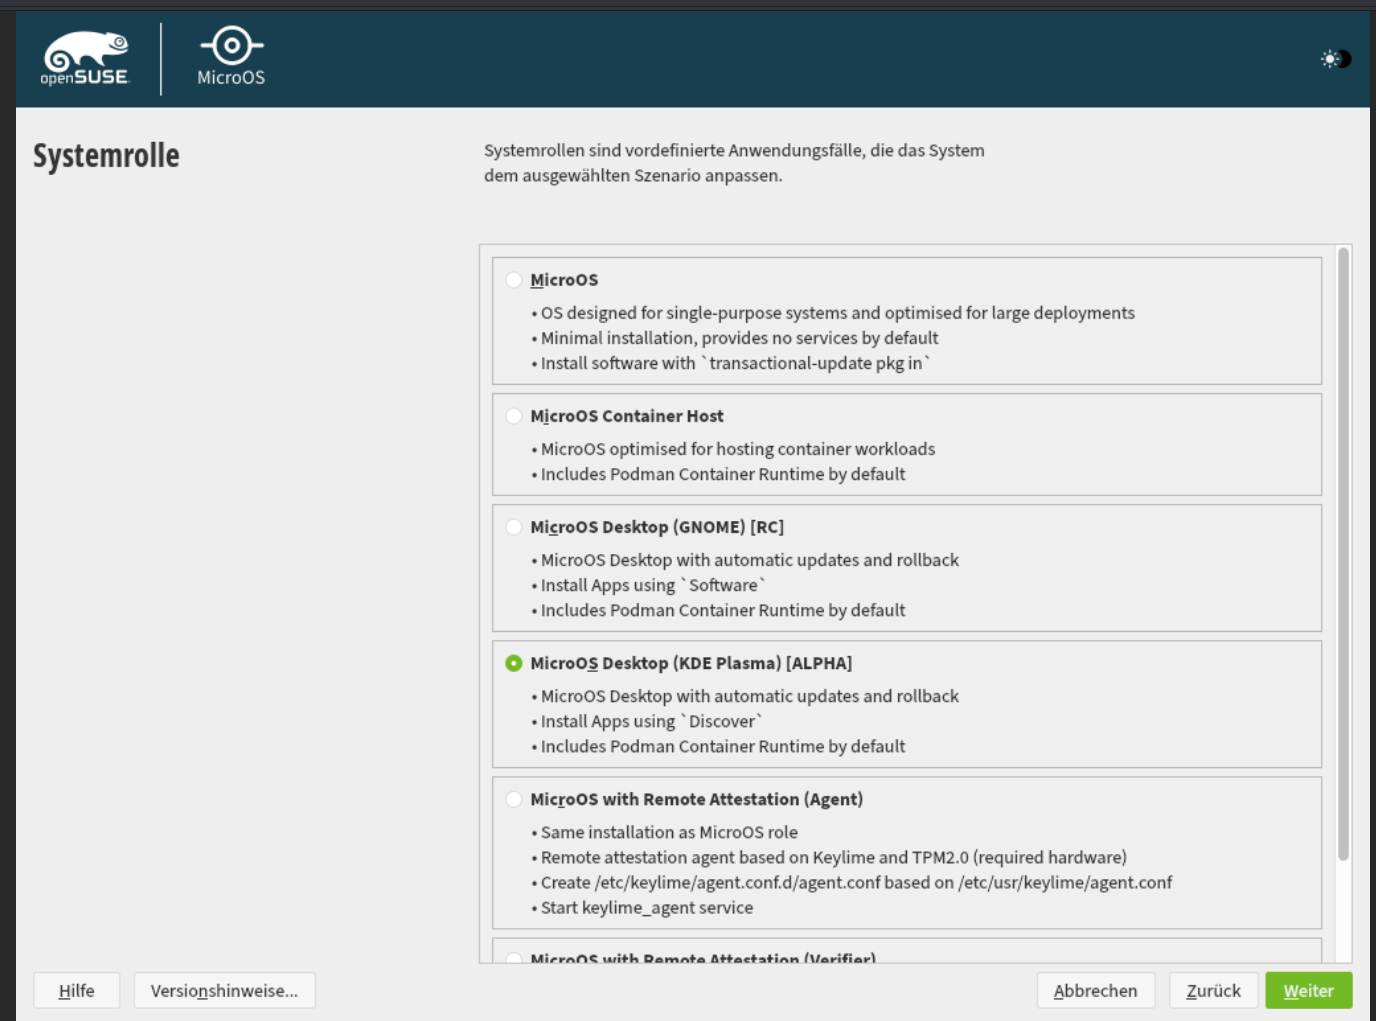
Task: Click the MicroOS logo icon
Action: (231, 57)
